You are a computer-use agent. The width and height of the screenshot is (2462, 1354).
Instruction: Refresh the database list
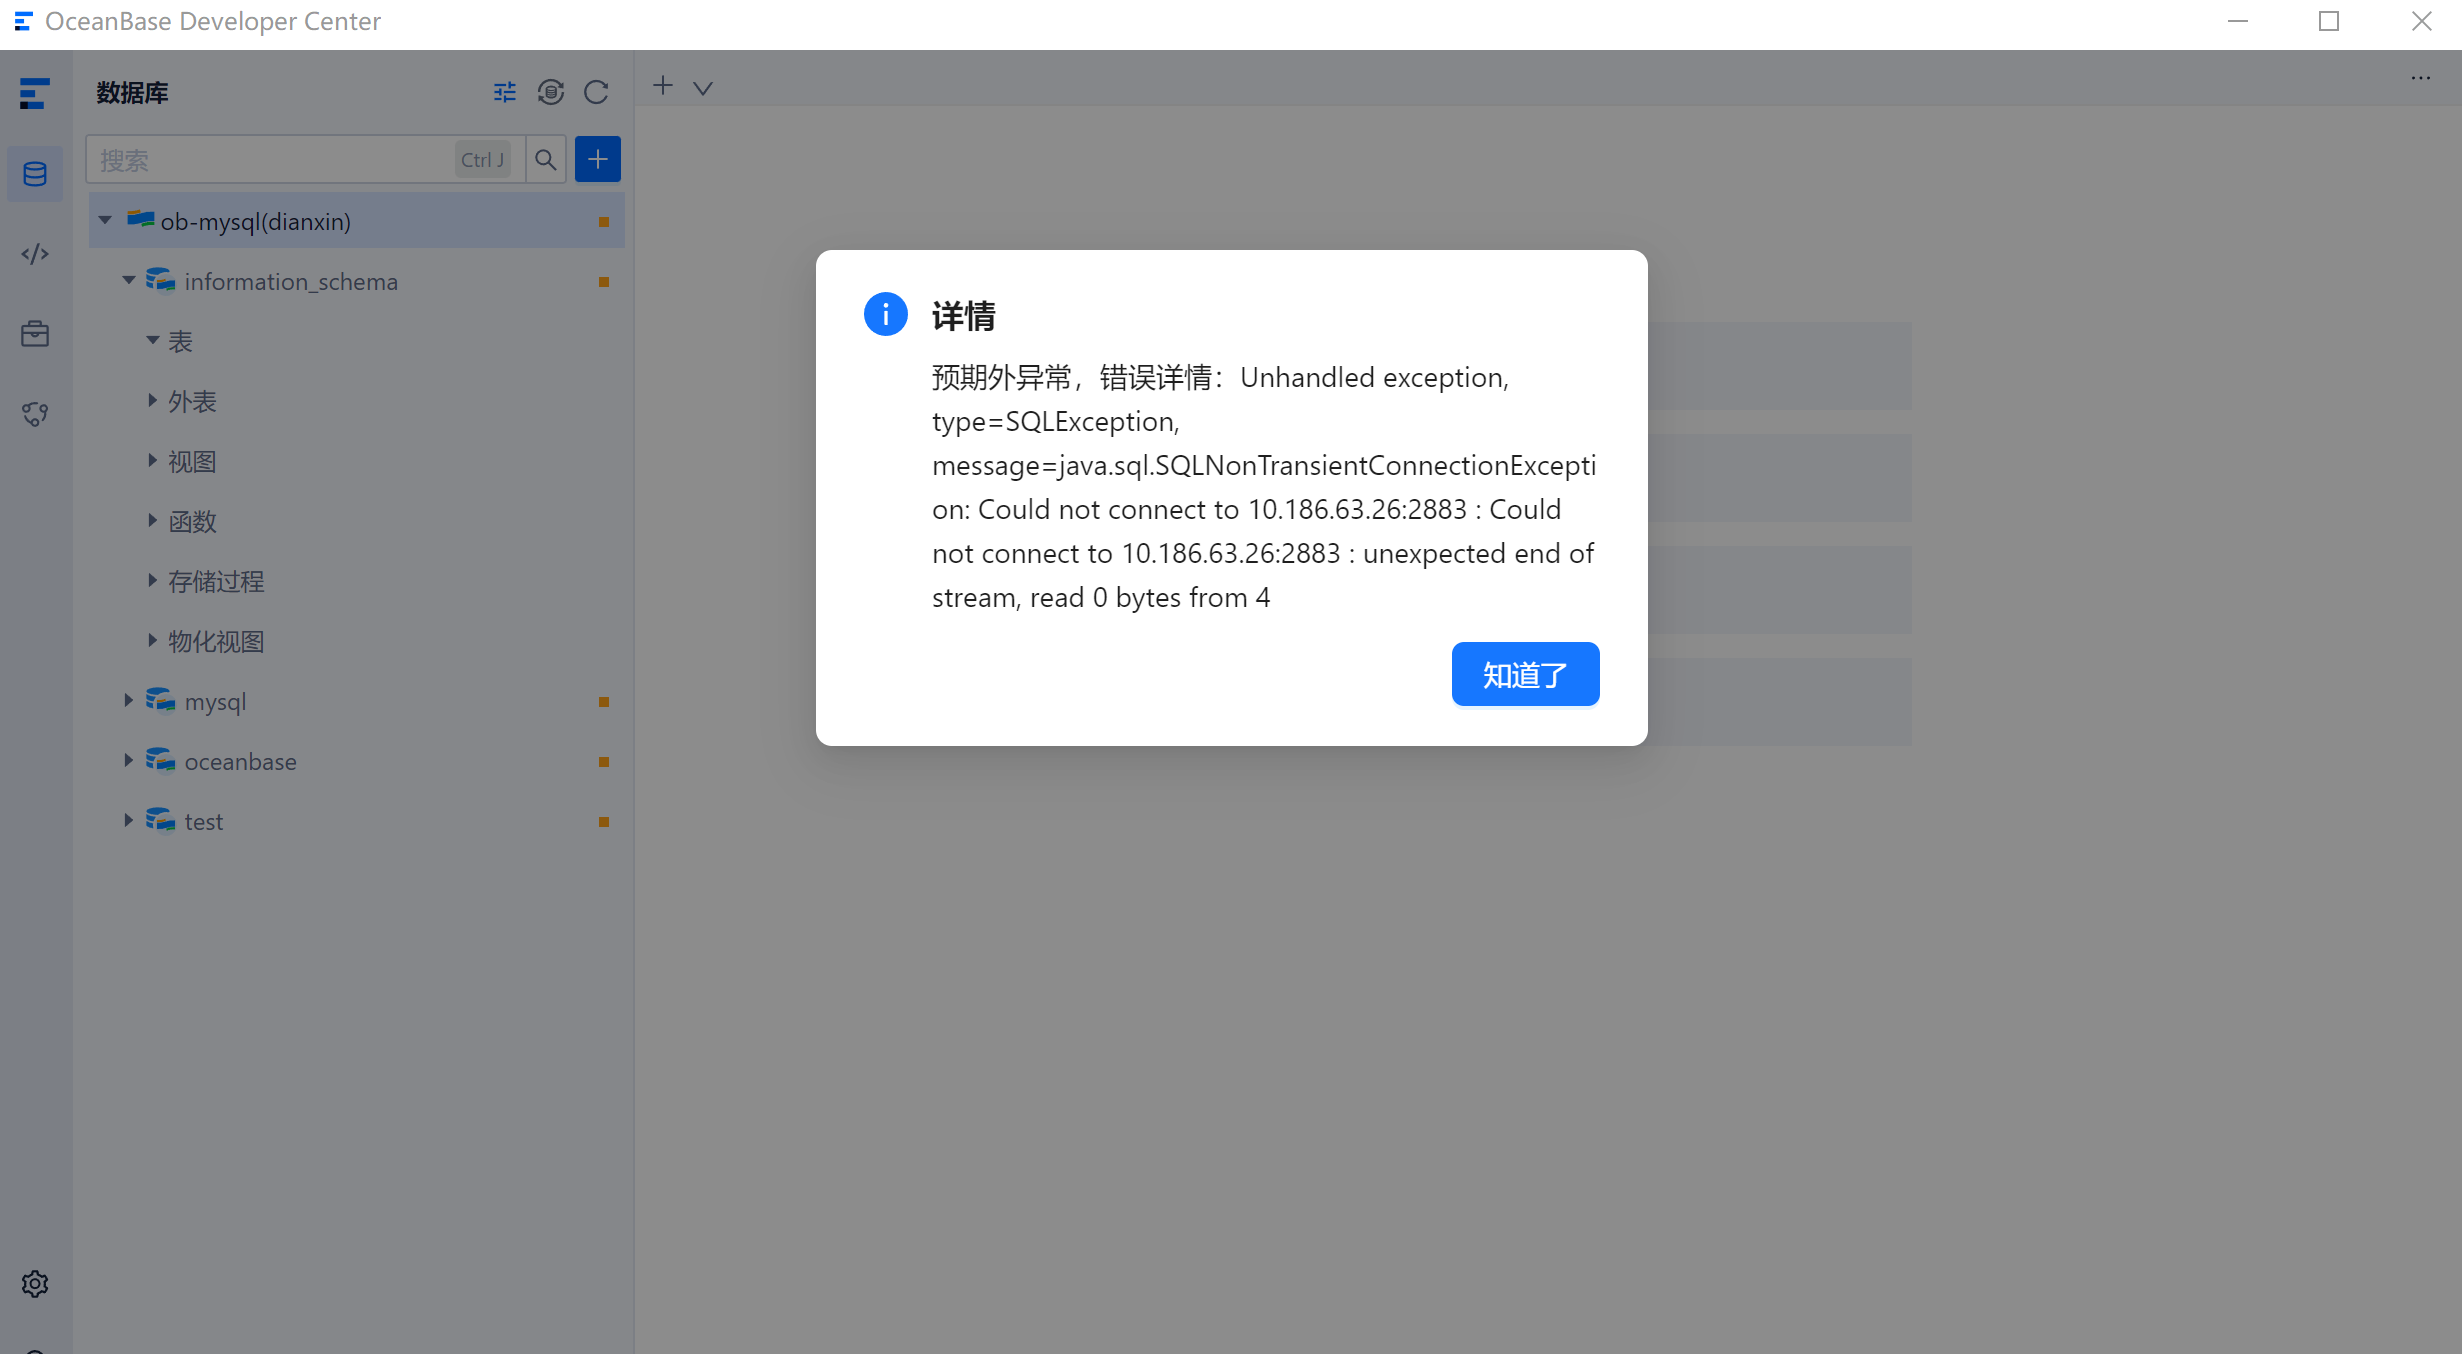597,92
